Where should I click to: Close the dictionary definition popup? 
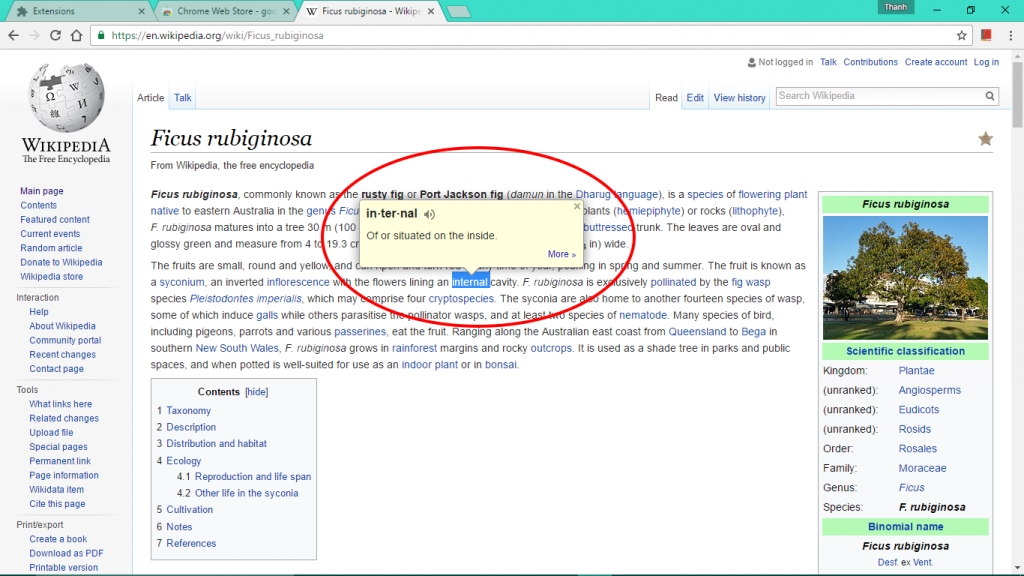click(577, 206)
